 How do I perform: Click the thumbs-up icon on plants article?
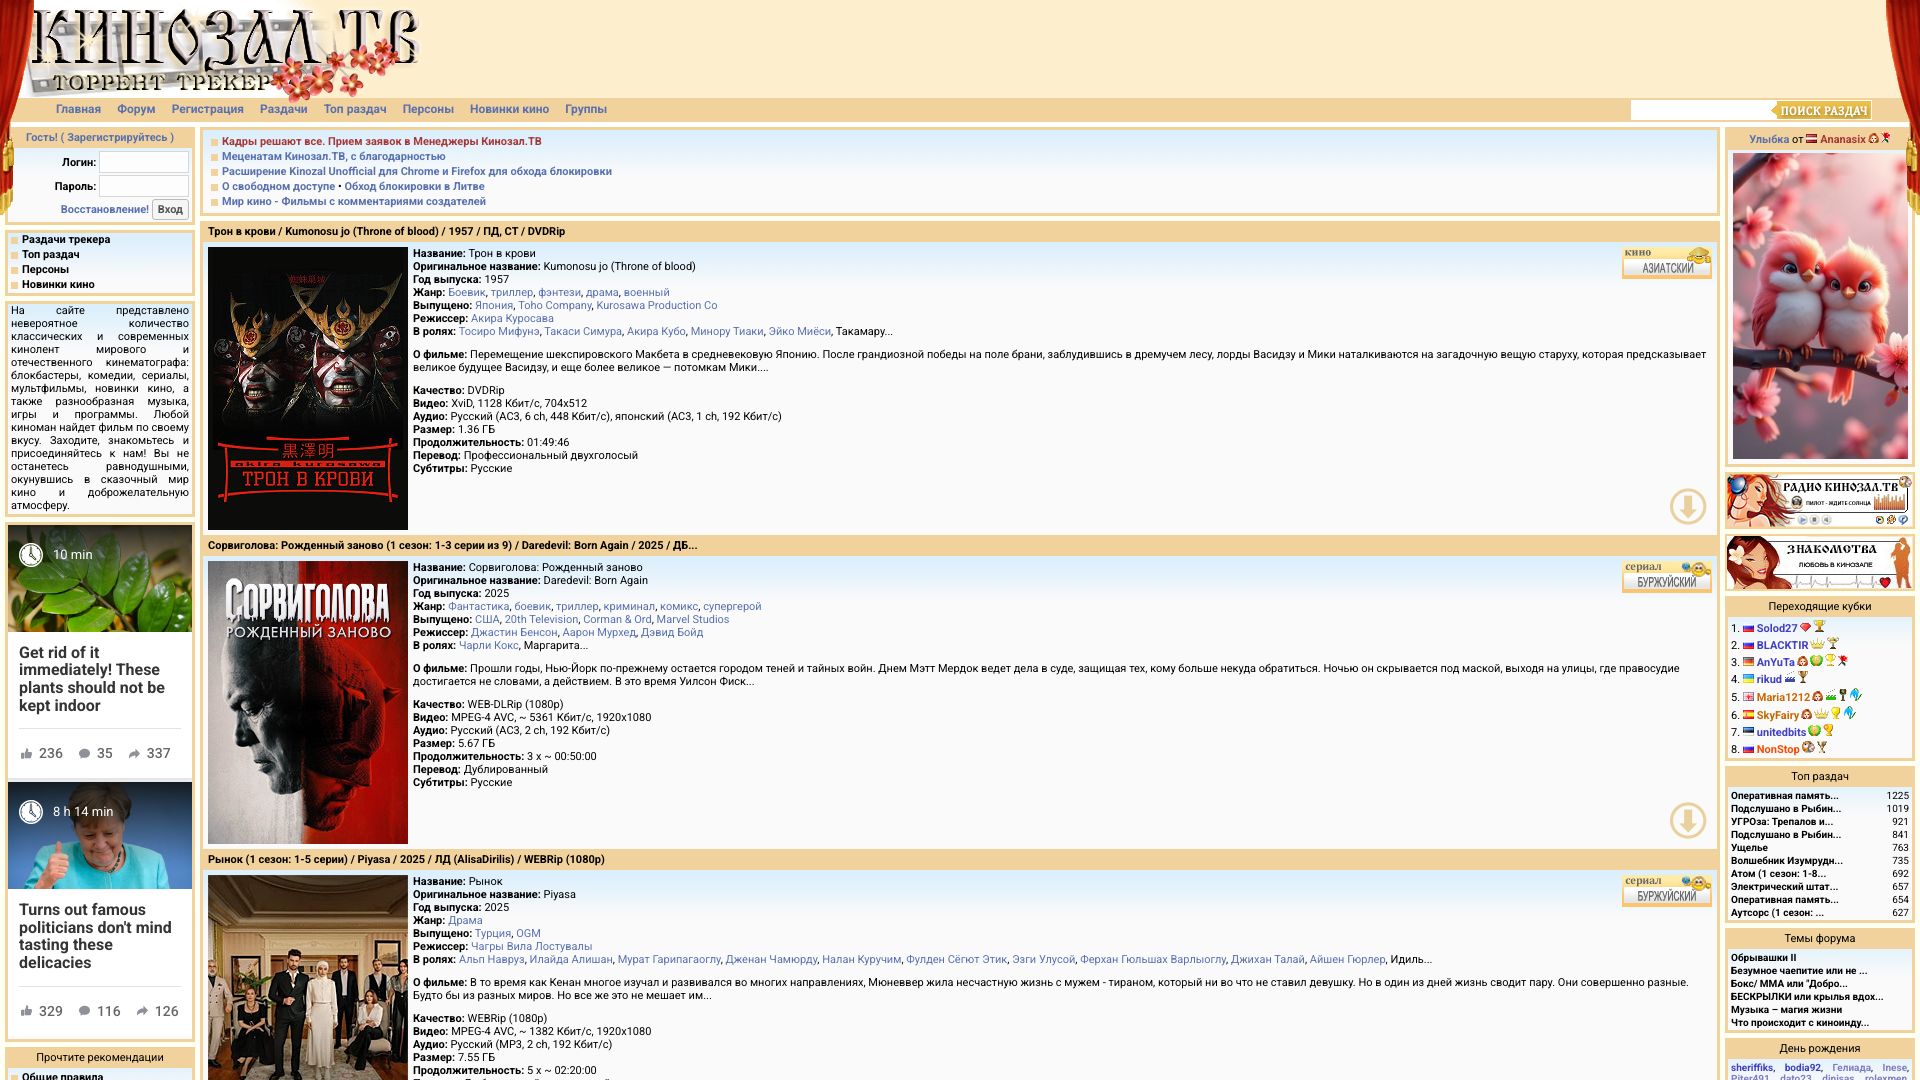click(x=27, y=754)
